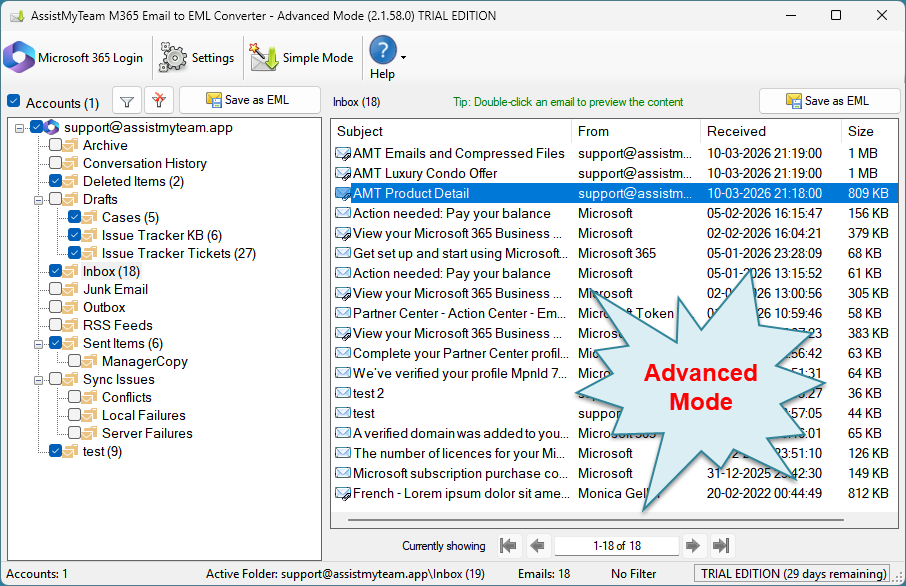906x586 pixels.
Task: Check the Archive folder checkbox
Action: point(56,145)
